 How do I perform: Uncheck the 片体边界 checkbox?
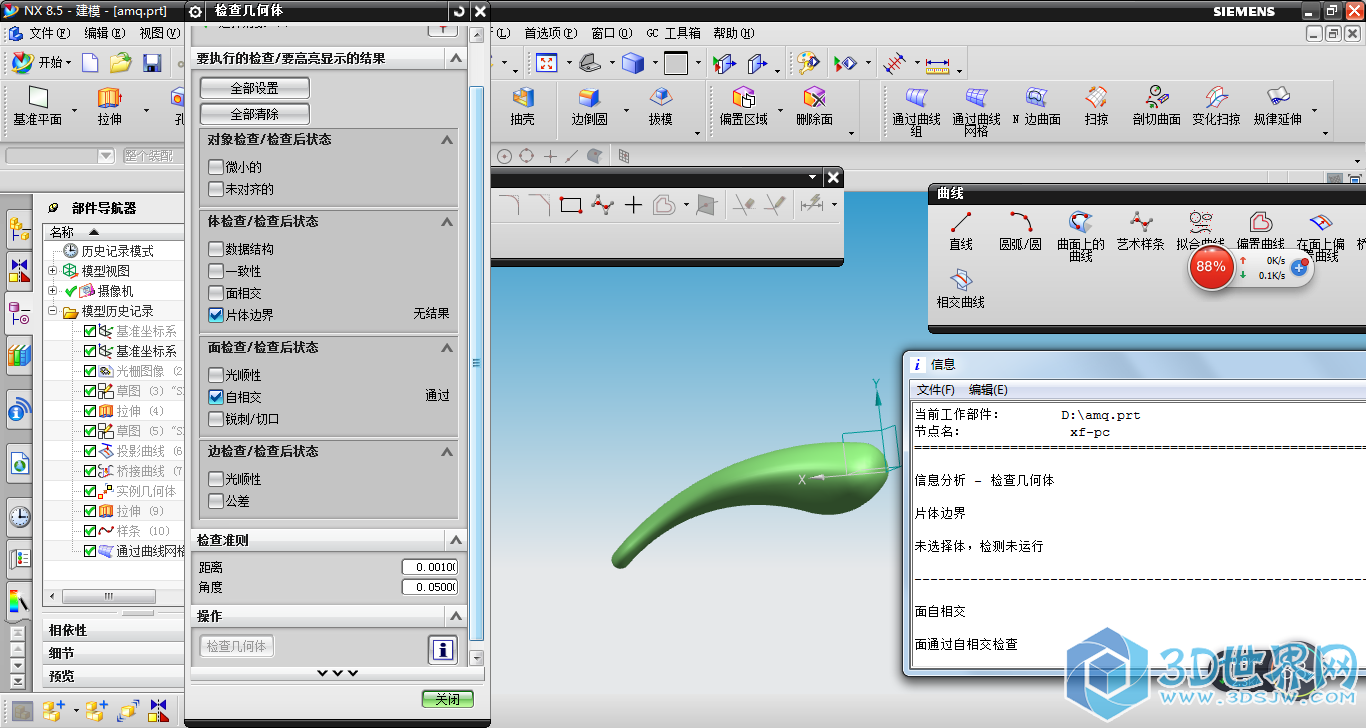(216, 315)
